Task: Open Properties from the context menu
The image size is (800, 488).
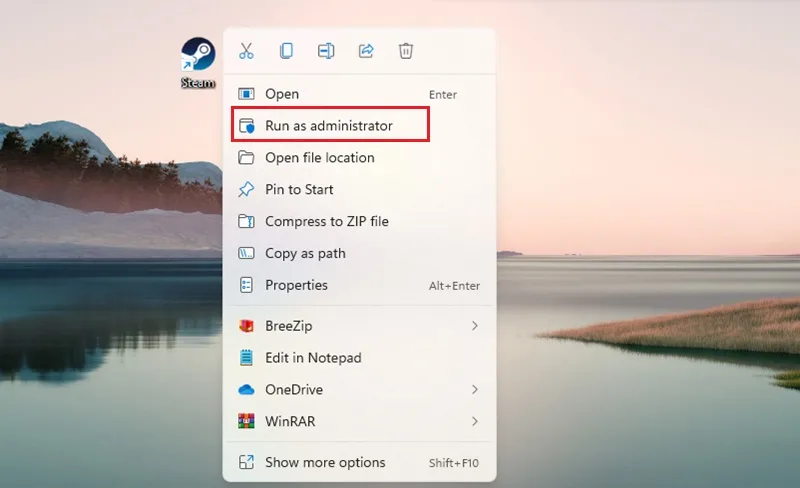Action: pyautogui.click(x=359, y=285)
